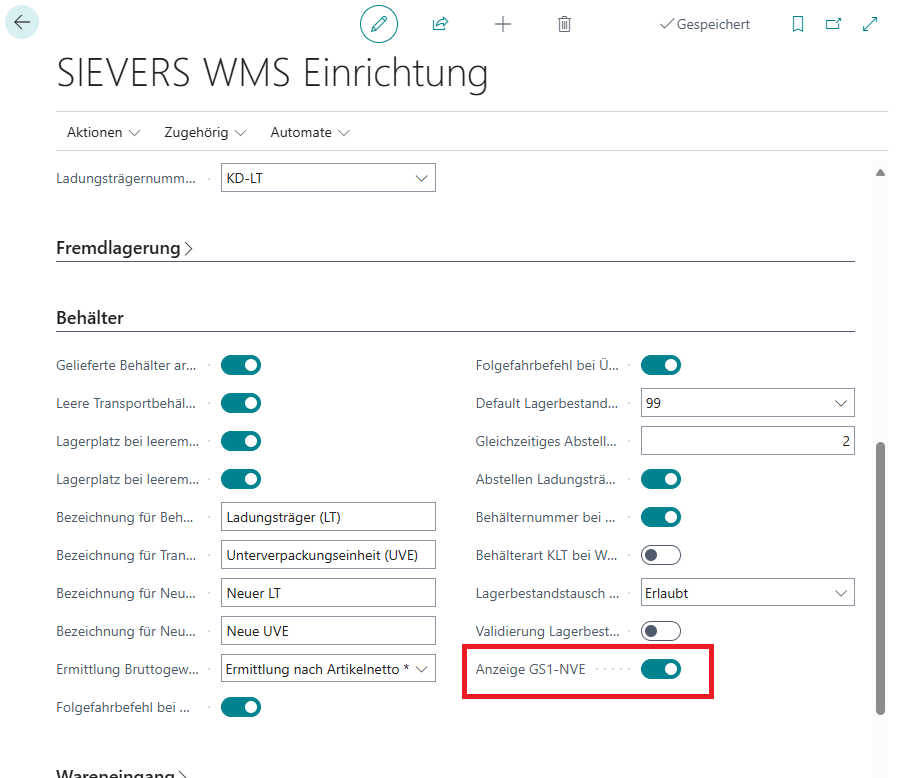
Task: Click the trash delete icon
Action: pos(564,24)
